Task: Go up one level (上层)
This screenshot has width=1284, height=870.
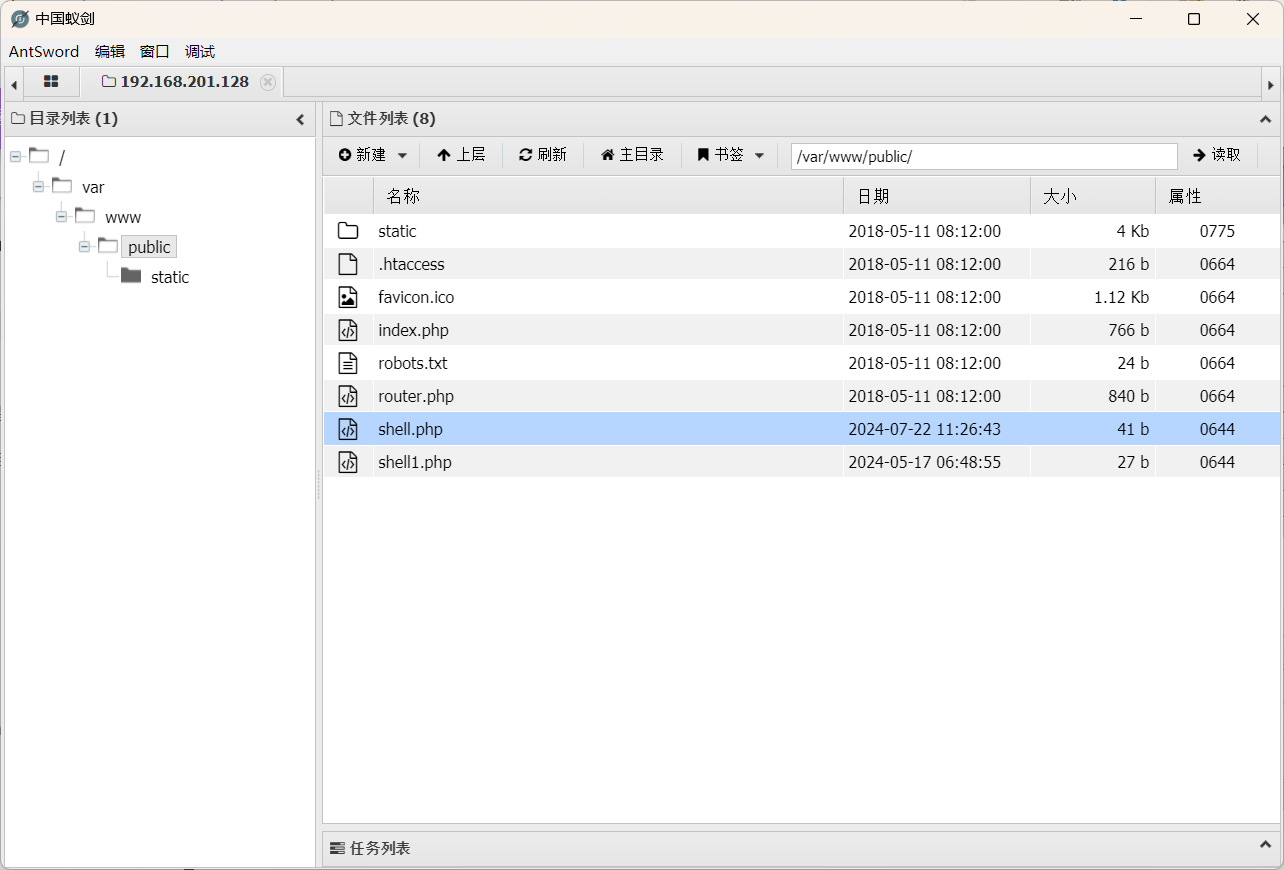Action: coord(461,155)
